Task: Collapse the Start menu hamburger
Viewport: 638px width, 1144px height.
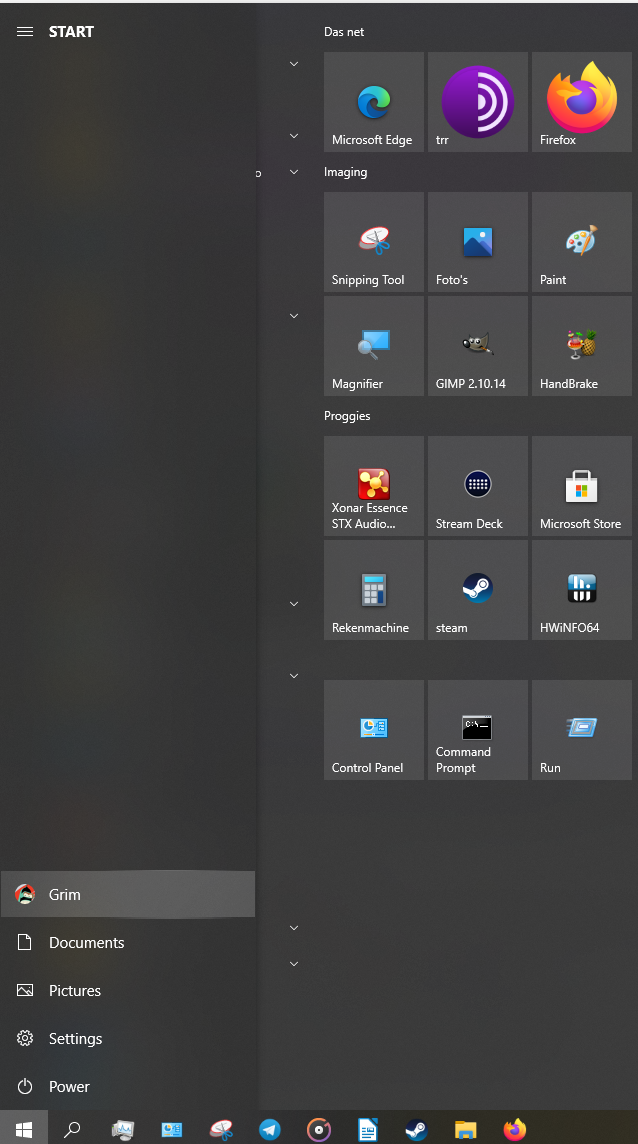Action: 25,31
